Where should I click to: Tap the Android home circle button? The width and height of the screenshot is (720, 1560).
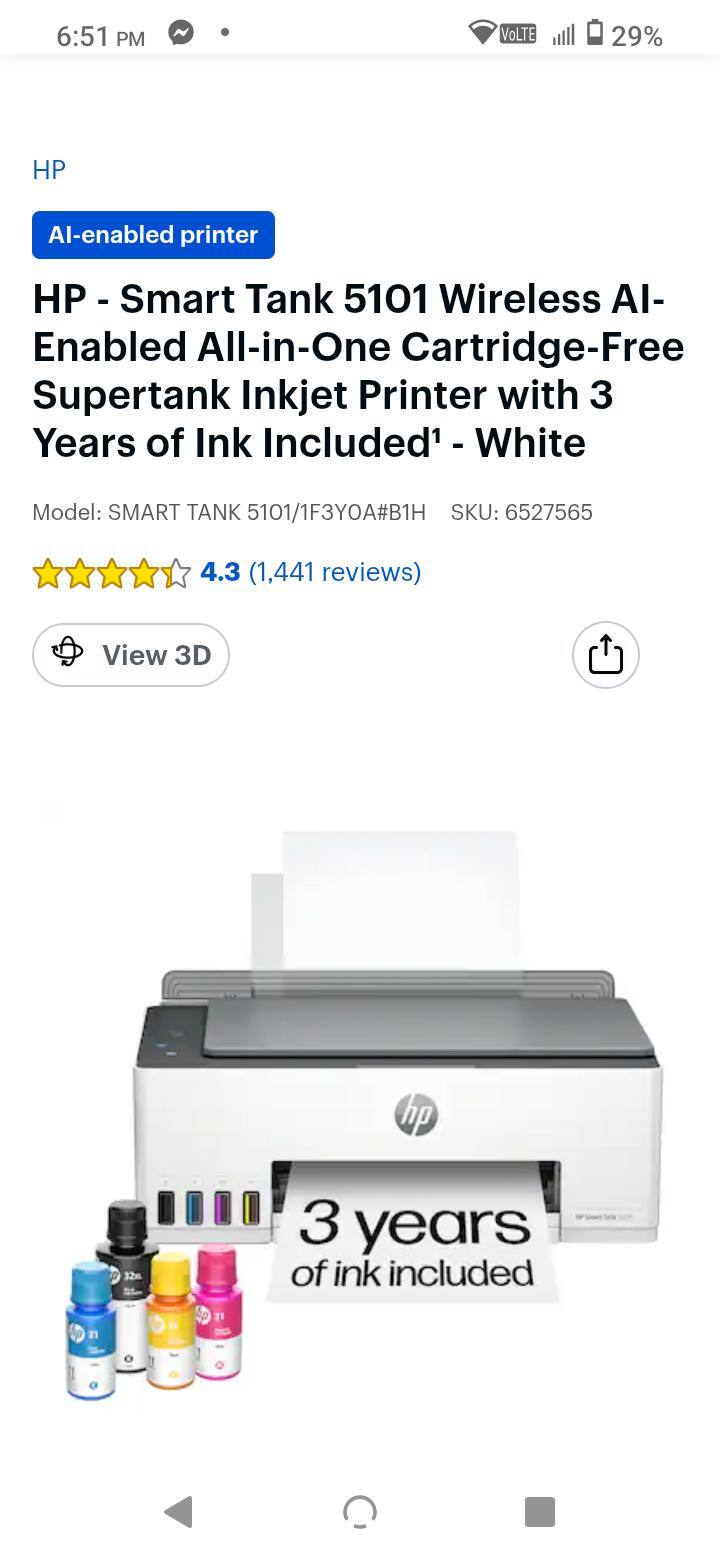click(360, 1511)
